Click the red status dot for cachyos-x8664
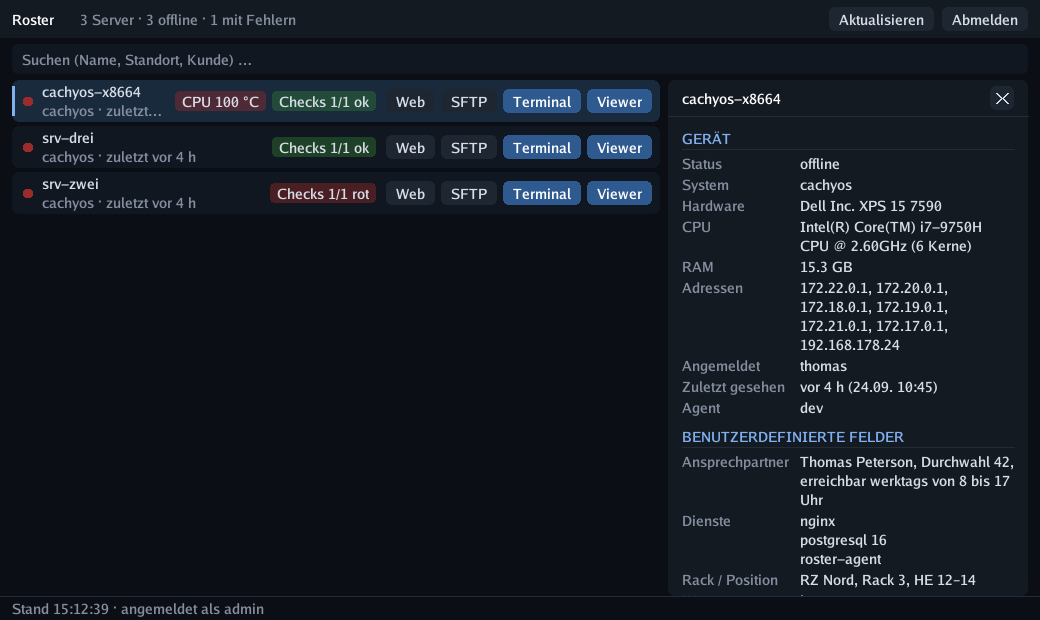The image size is (1040, 620). [28, 101]
